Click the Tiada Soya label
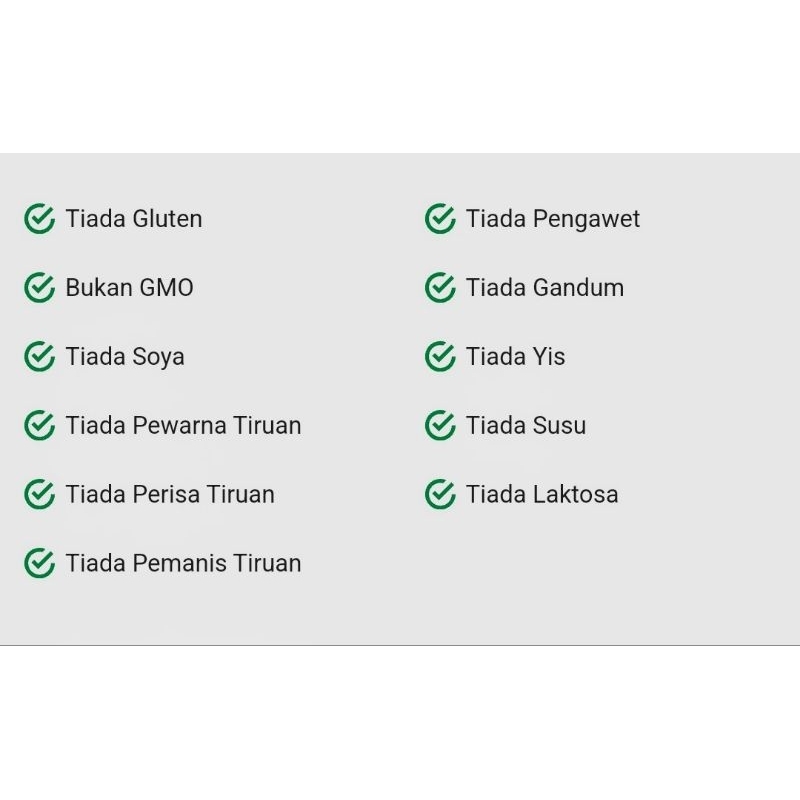 [x=125, y=357]
